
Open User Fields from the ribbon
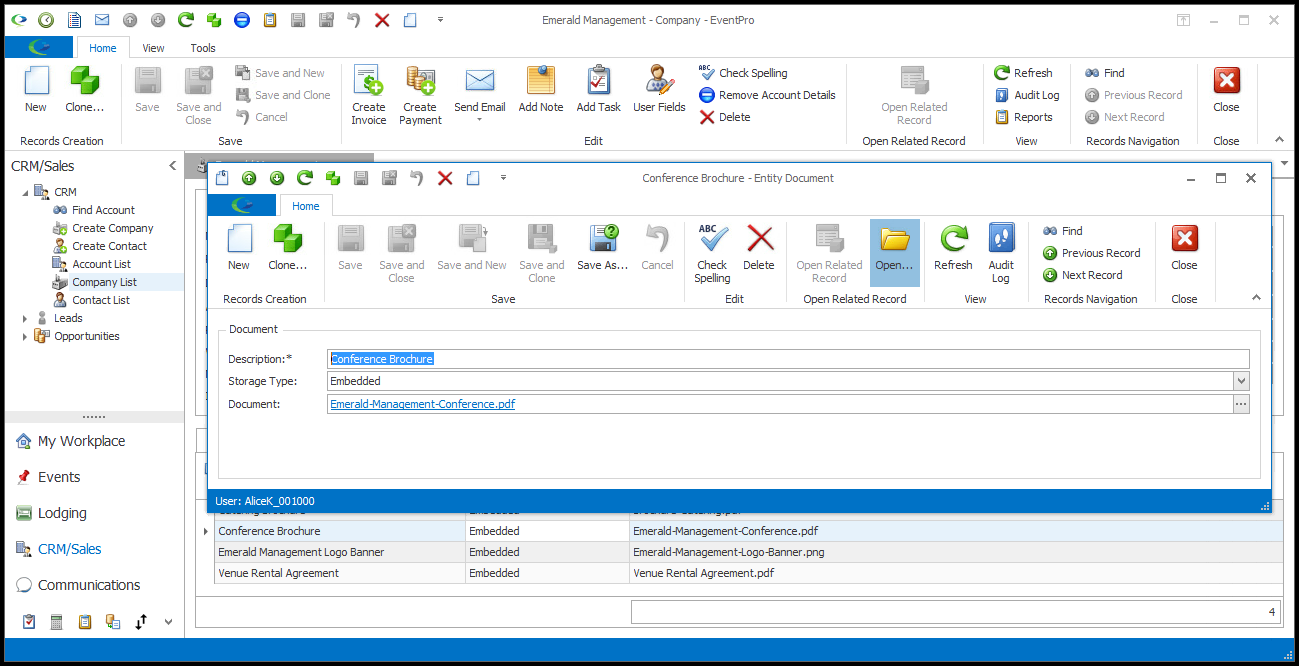[x=659, y=90]
